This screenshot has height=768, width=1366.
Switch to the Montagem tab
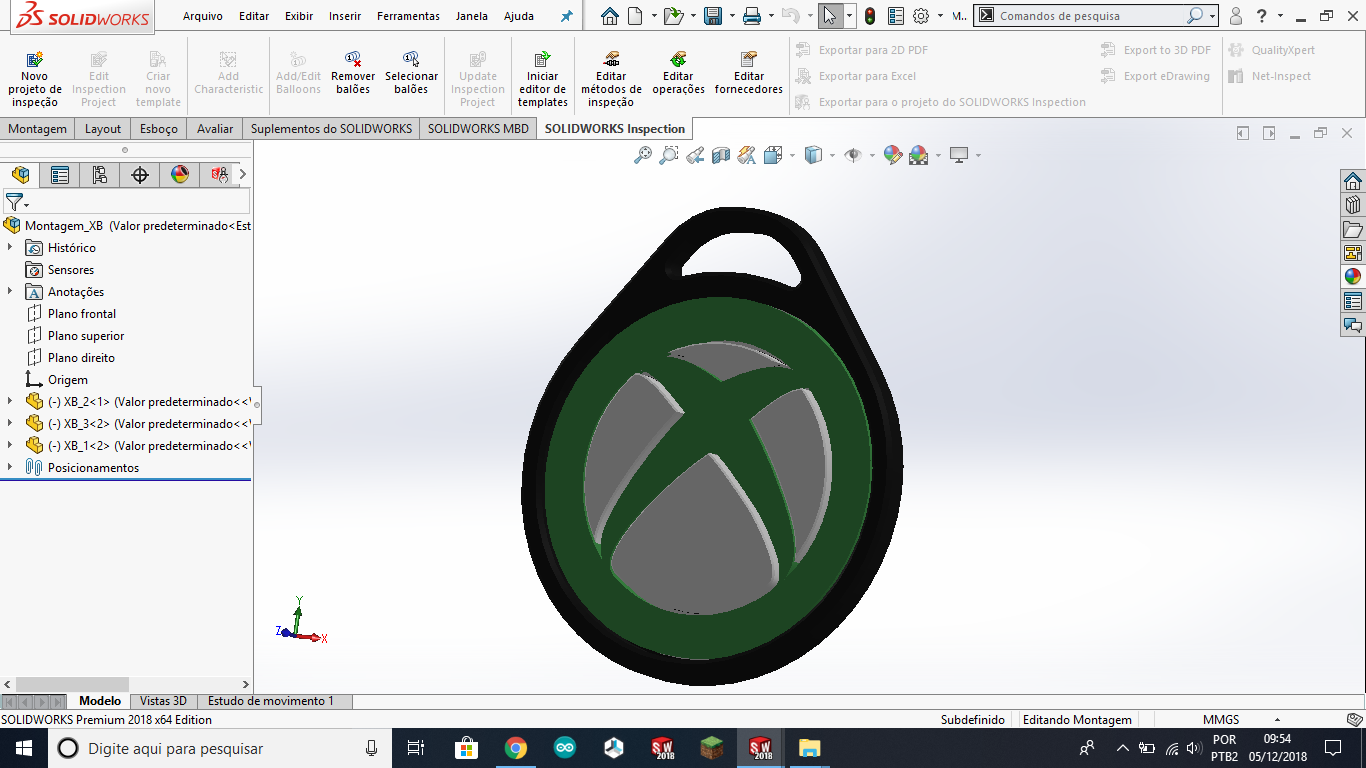click(x=38, y=128)
